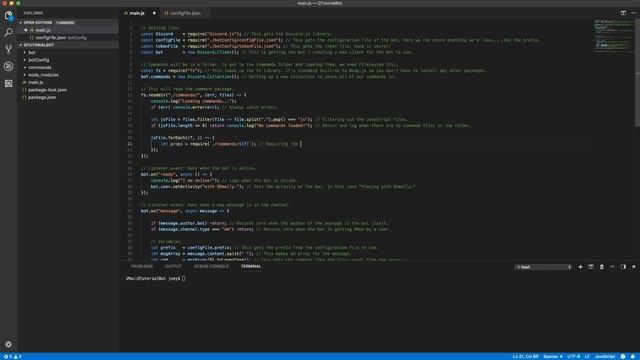Image resolution: width=640 pixels, height=360 pixels.
Task: Open the Extensions view in activity bar
Action: pos(9,83)
